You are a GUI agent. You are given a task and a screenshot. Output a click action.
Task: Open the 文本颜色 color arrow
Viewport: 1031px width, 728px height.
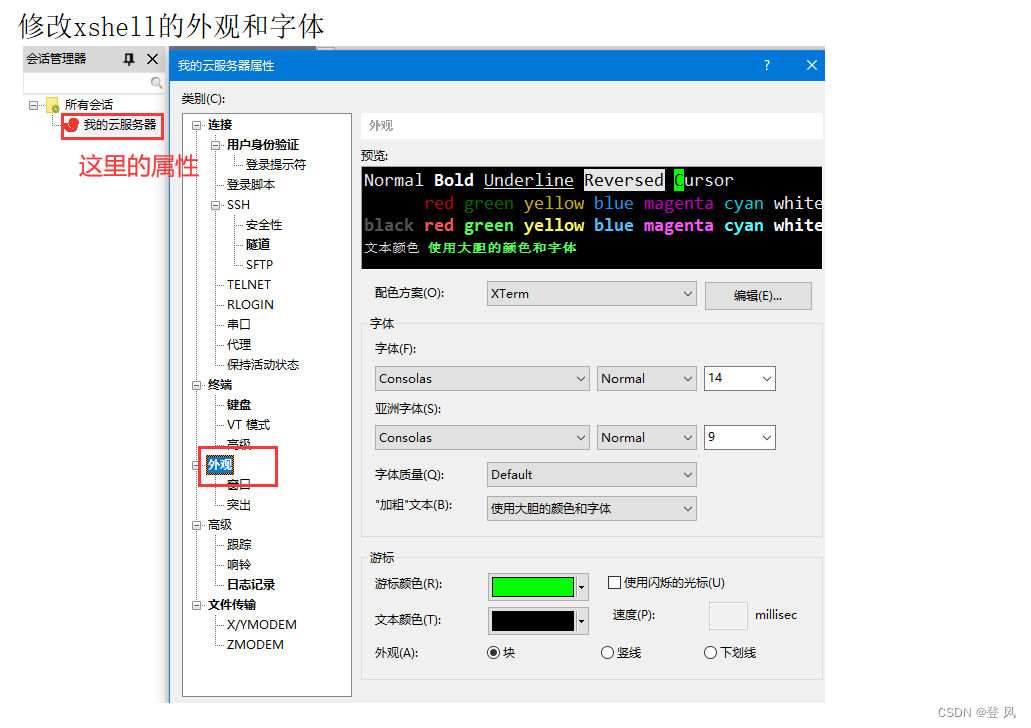click(x=581, y=621)
